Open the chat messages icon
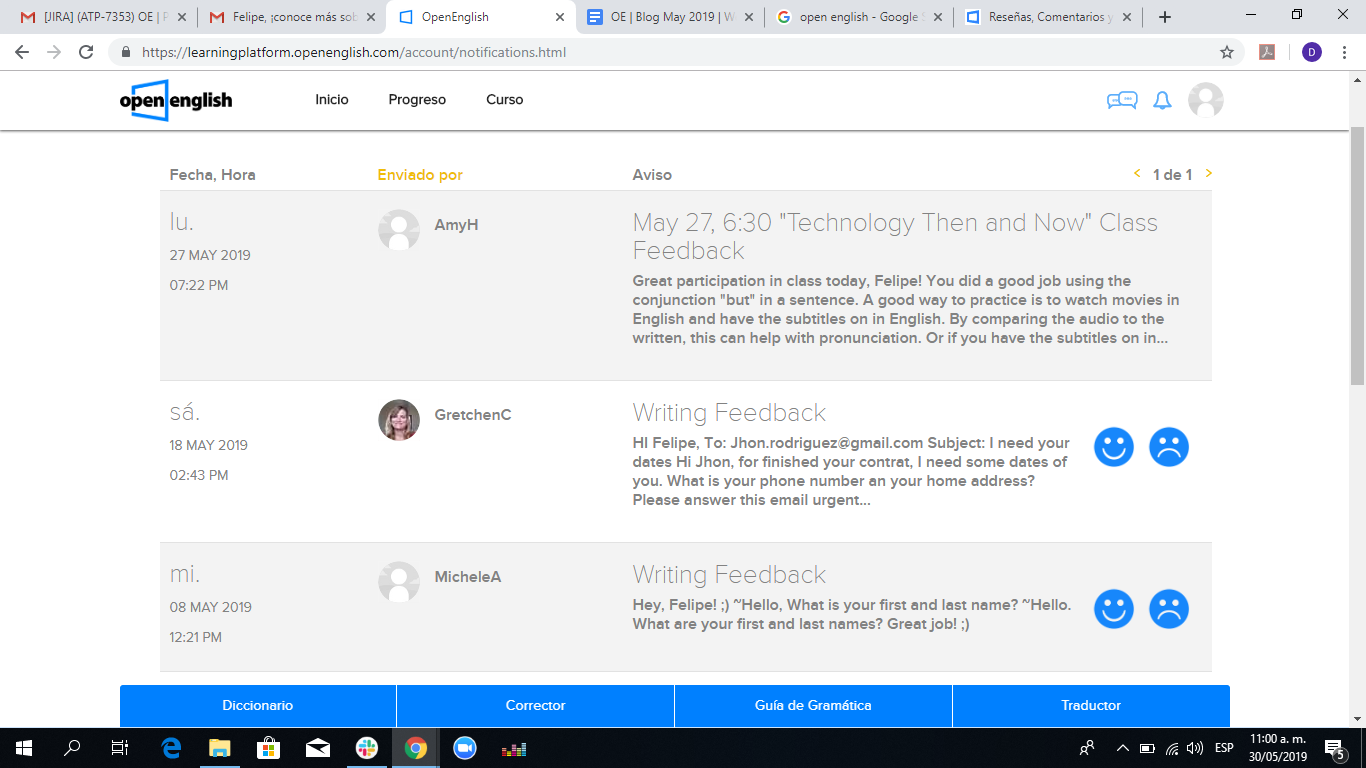 (1122, 100)
